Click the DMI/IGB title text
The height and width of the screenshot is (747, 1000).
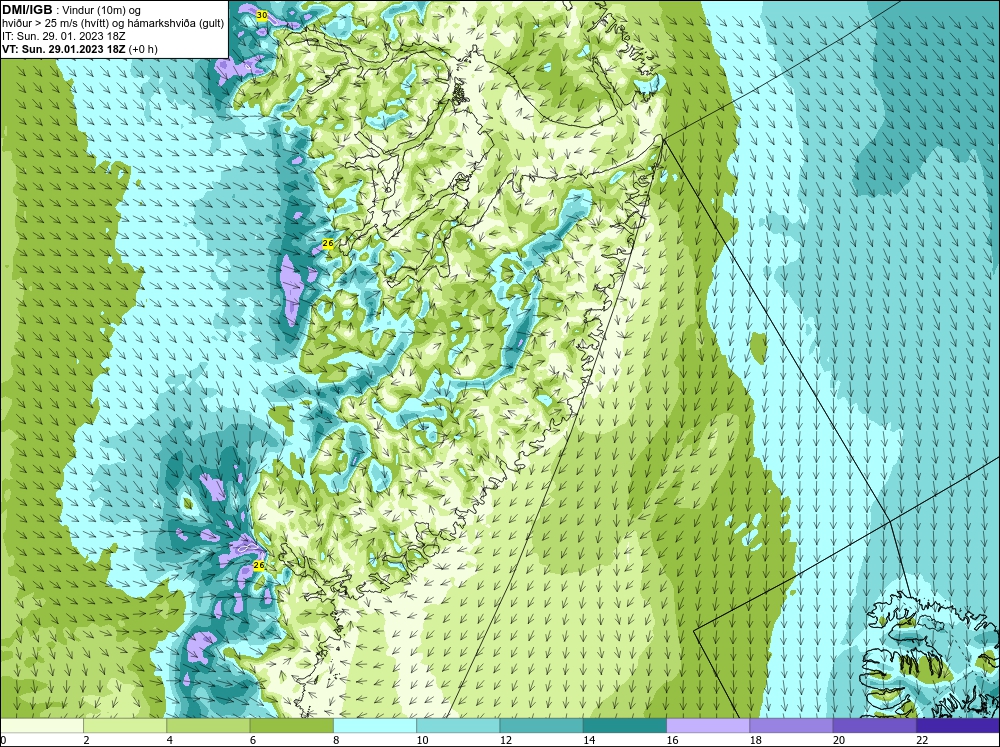(29, 10)
